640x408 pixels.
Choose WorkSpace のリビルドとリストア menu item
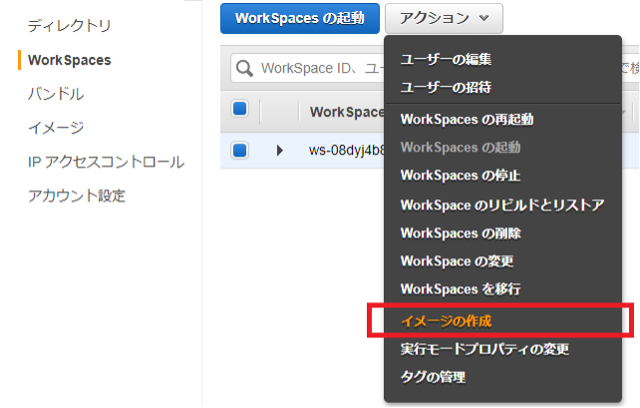click(503, 205)
